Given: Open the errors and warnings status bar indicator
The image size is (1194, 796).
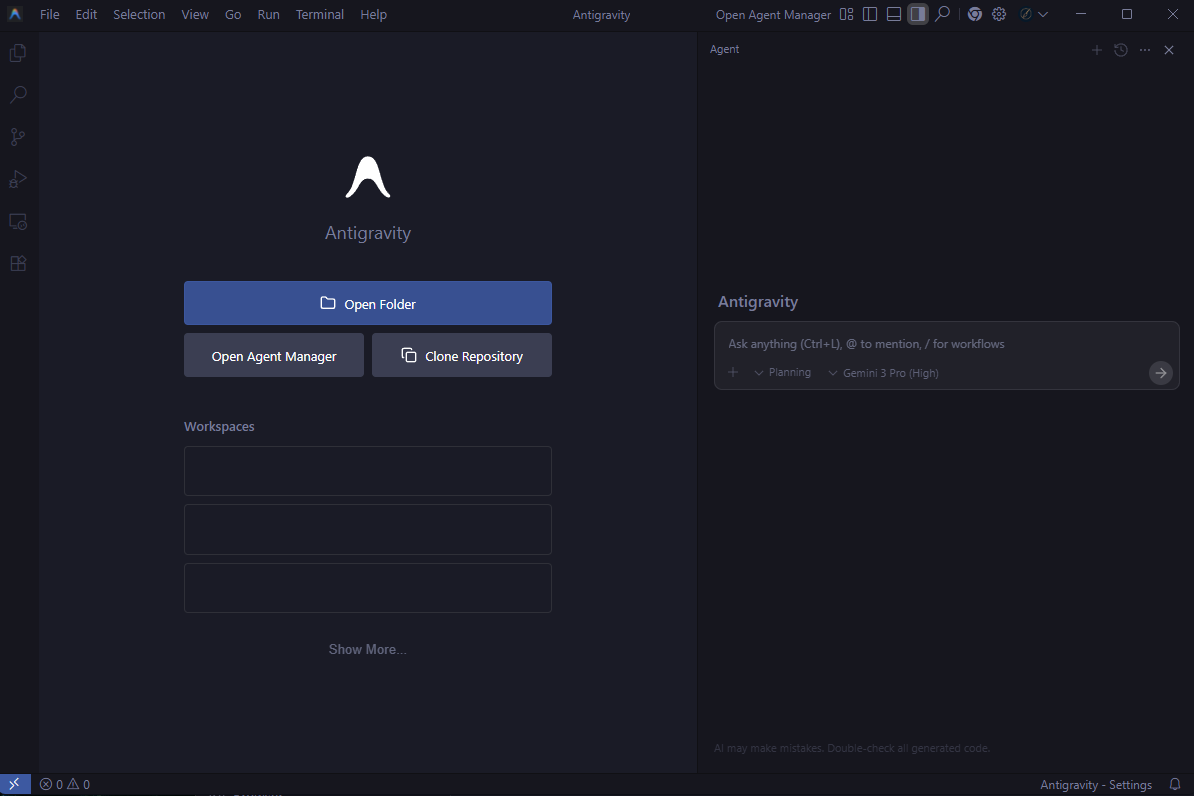Looking at the screenshot, I should (65, 785).
